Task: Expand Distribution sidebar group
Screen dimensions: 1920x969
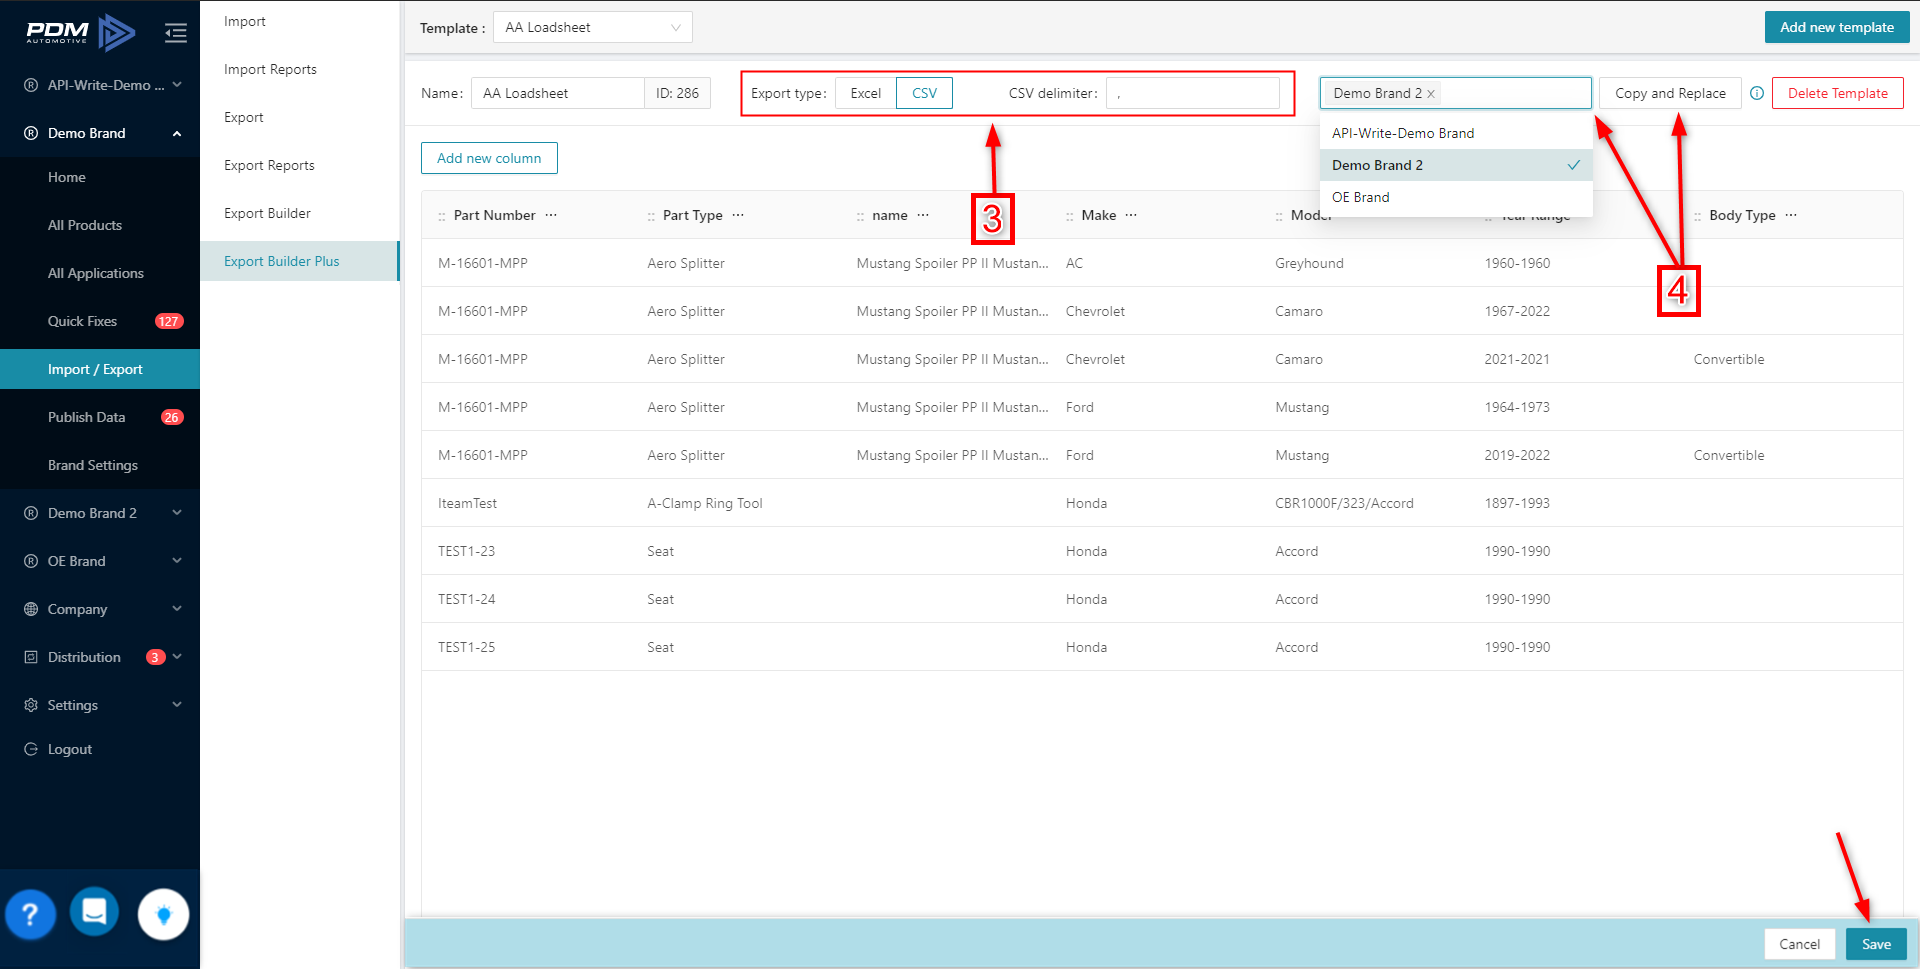Action: 100,657
